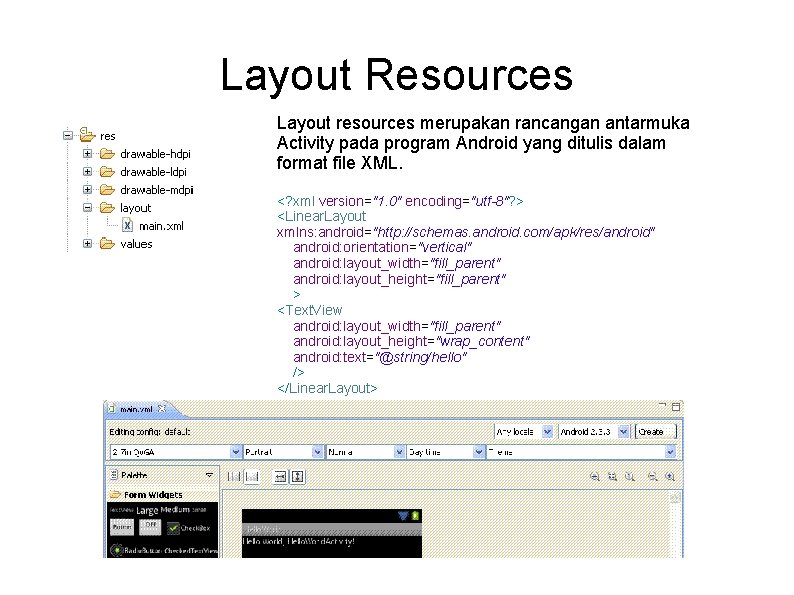Open the Normal dock mode dropdown
This screenshot has width=794, height=595.
click(x=365, y=451)
